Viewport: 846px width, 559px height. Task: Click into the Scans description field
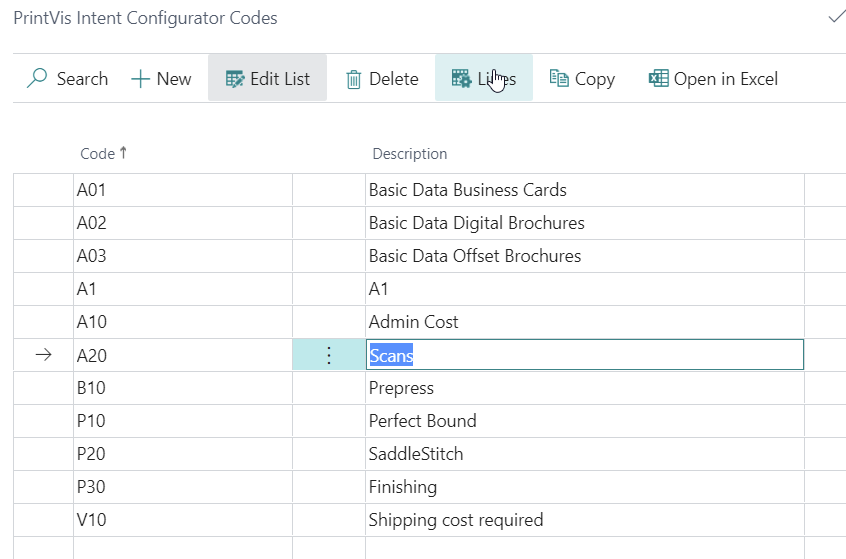pyautogui.click(x=585, y=355)
